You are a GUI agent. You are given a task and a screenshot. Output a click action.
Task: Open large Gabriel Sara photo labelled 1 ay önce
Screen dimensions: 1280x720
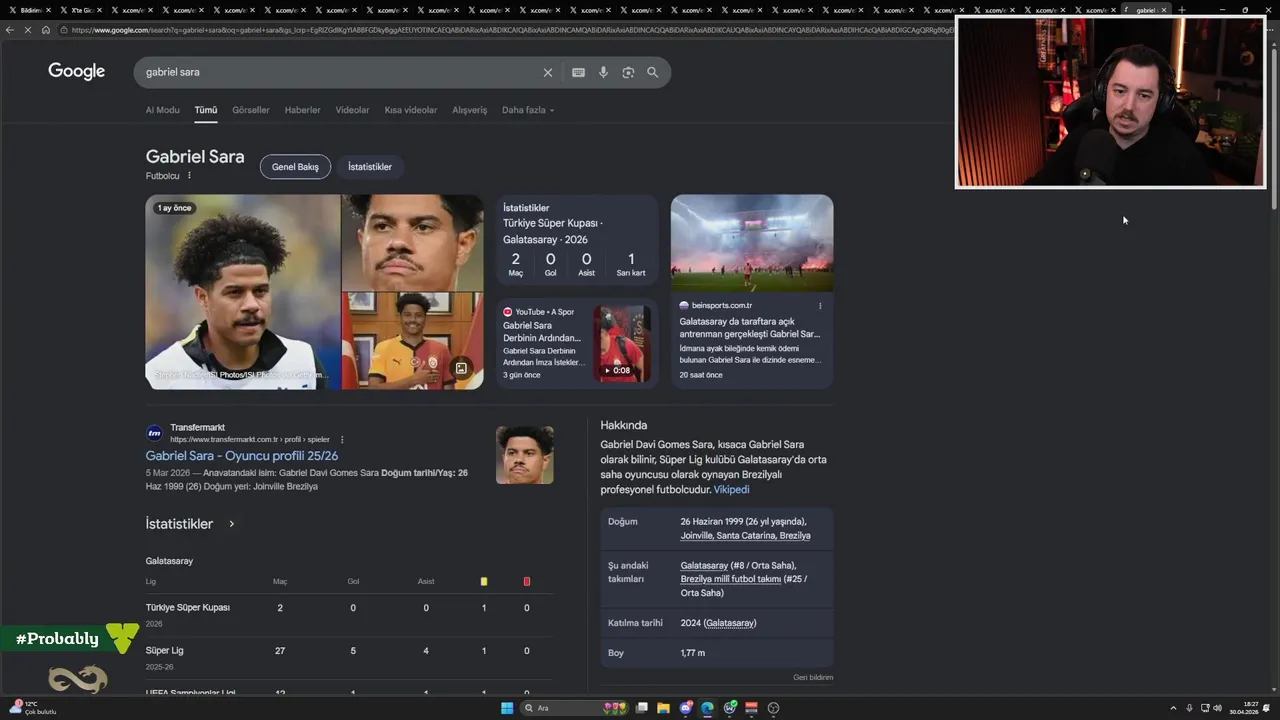click(243, 291)
